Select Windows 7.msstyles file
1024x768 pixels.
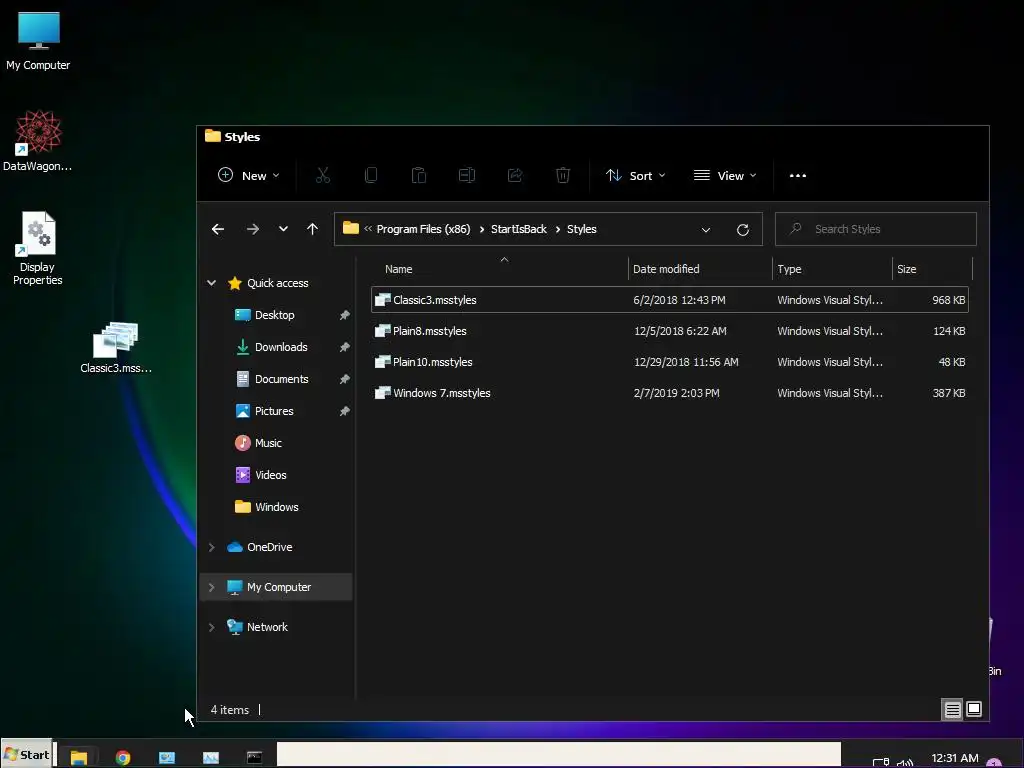(669, 393)
